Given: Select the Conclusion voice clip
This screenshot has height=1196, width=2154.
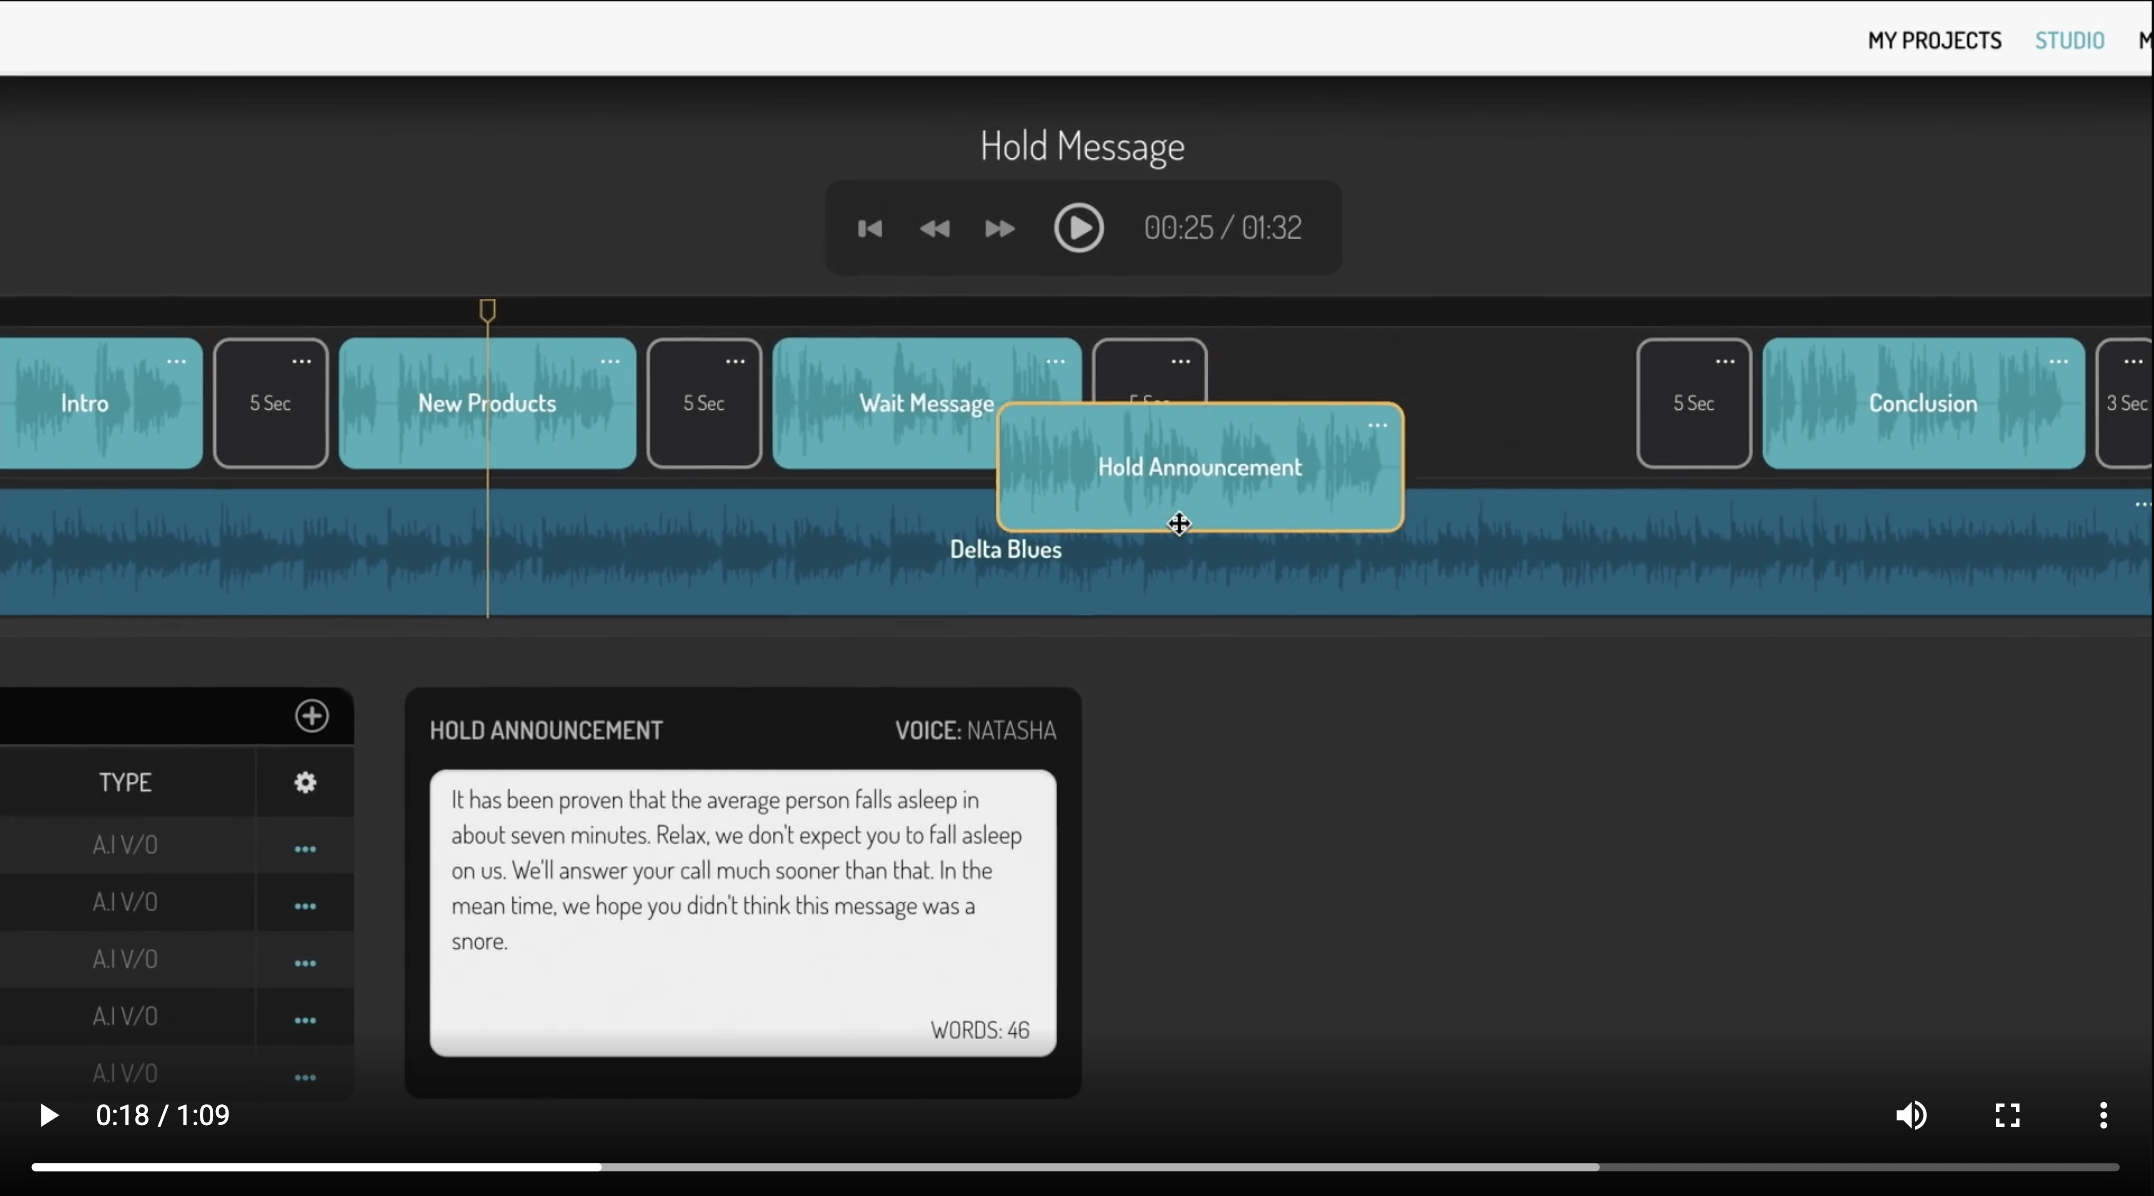Looking at the screenshot, I should 1923,403.
